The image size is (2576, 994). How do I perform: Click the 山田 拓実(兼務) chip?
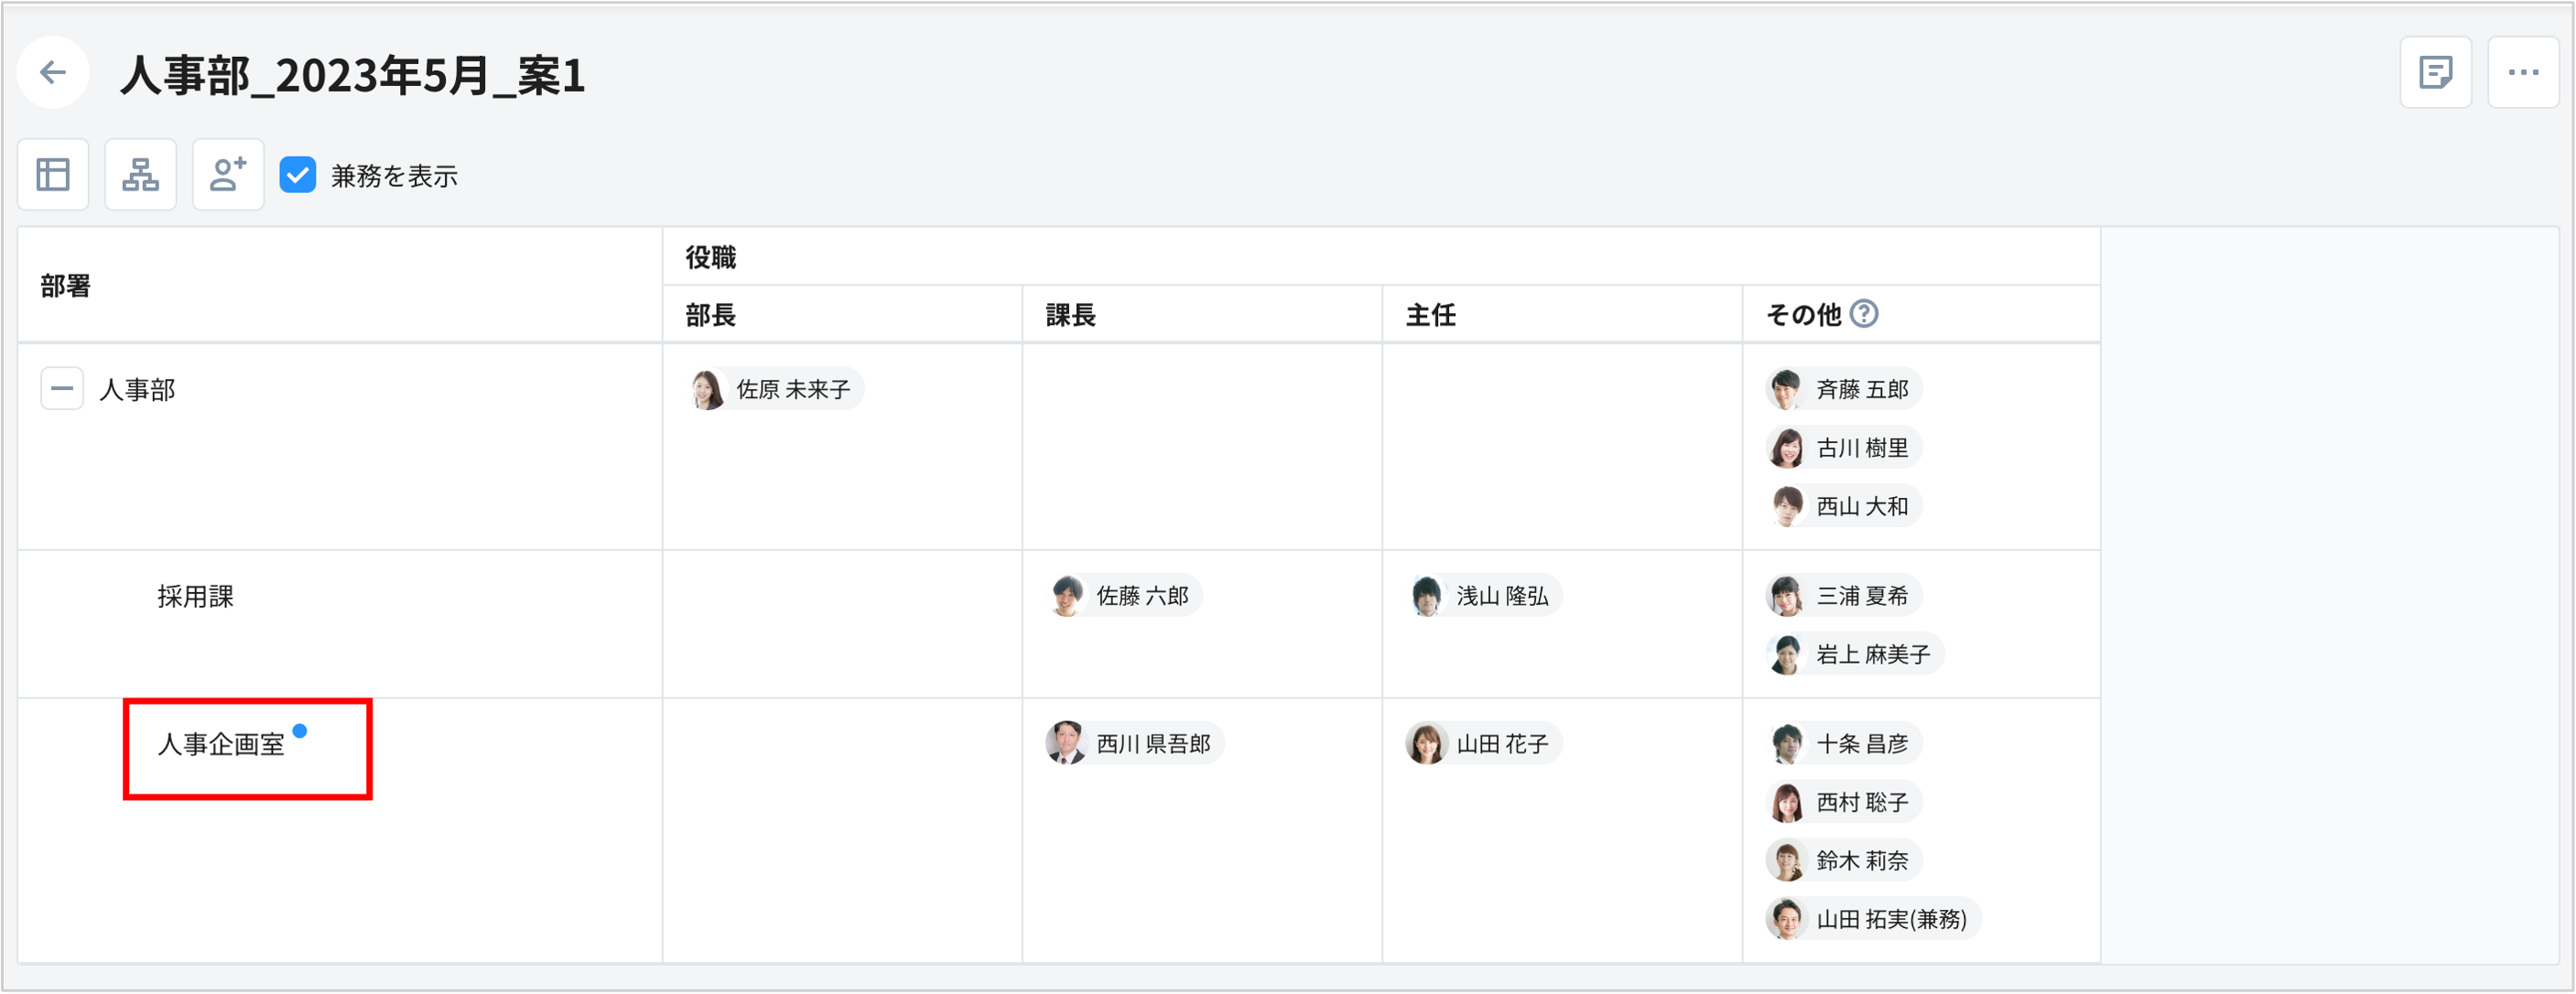pos(1872,919)
